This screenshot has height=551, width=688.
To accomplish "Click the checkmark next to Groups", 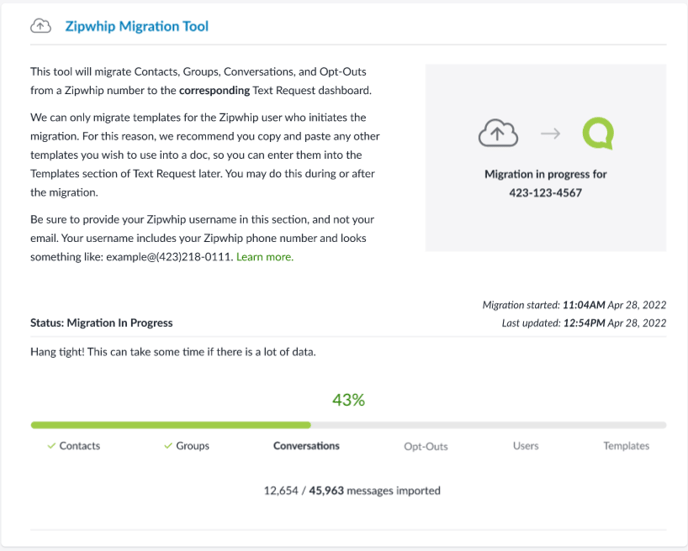I will pos(168,446).
